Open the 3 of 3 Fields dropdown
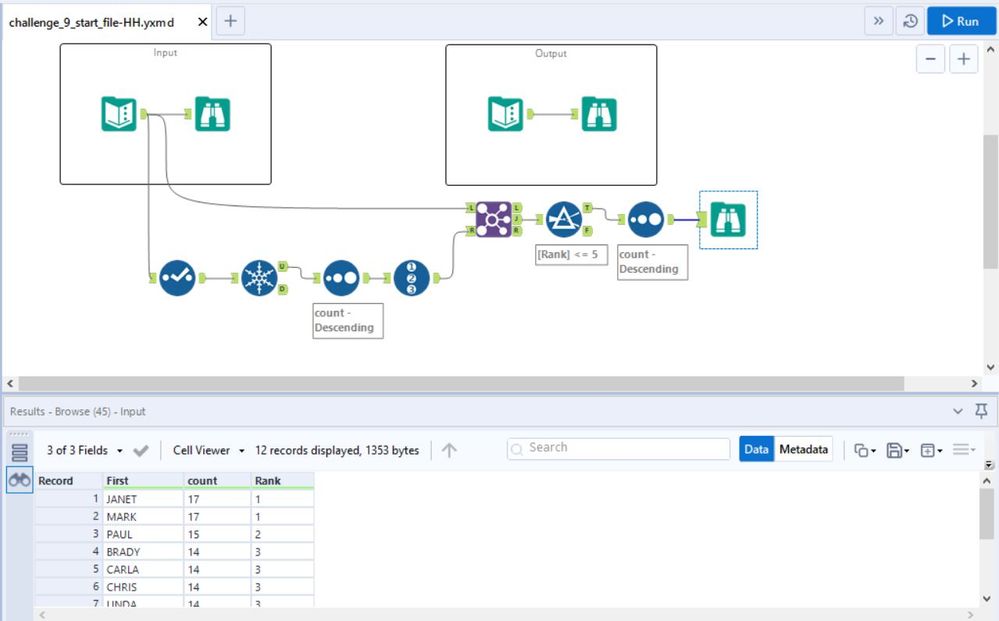 tap(85, 450)
